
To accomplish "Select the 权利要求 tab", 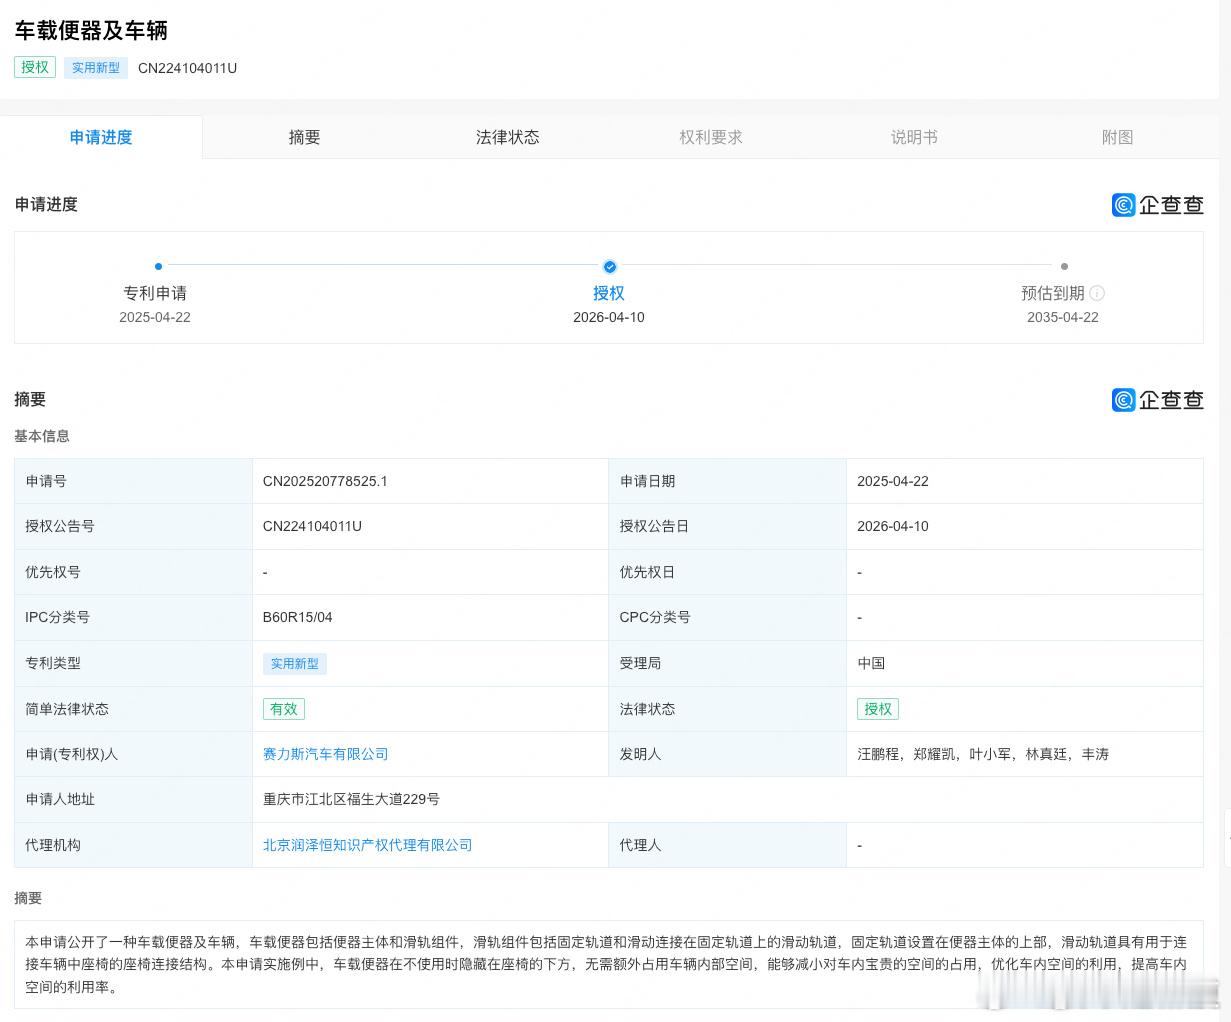I will tap(711, 137).
